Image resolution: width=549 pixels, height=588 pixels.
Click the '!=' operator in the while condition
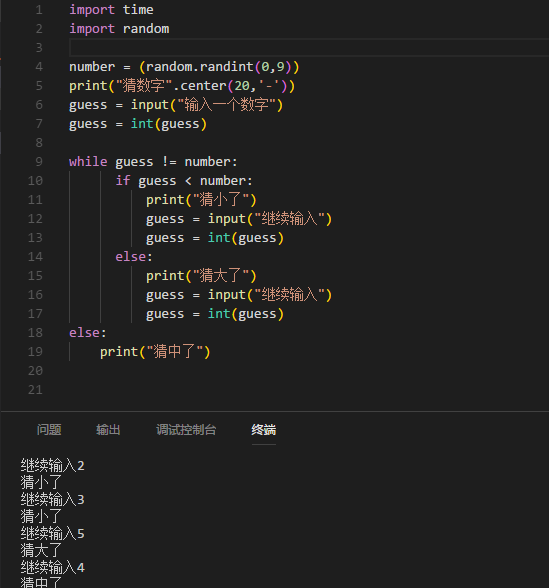tap(169, 162)
